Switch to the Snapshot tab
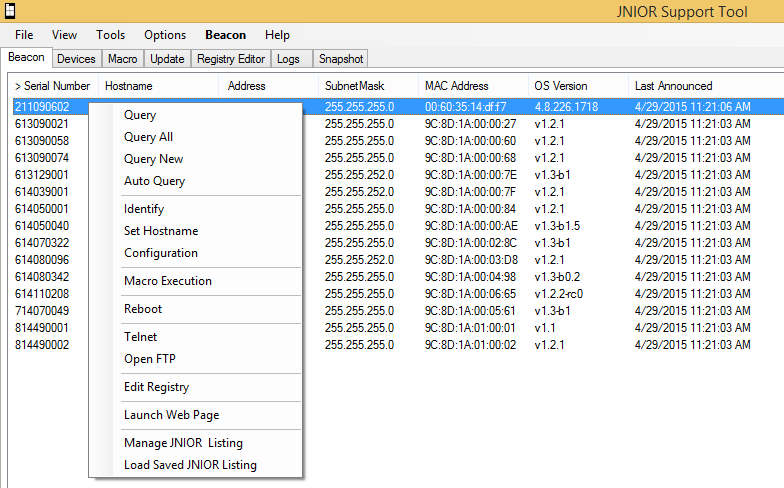 click(341, 59)
